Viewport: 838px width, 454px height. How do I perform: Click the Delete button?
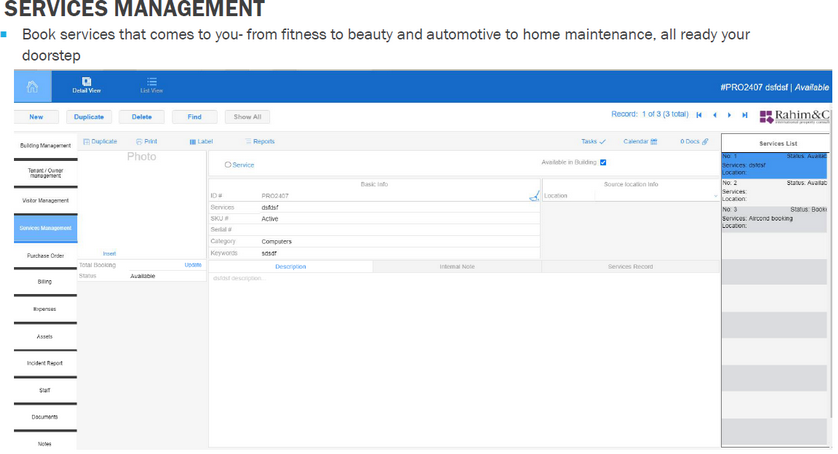tap(142, 117)
